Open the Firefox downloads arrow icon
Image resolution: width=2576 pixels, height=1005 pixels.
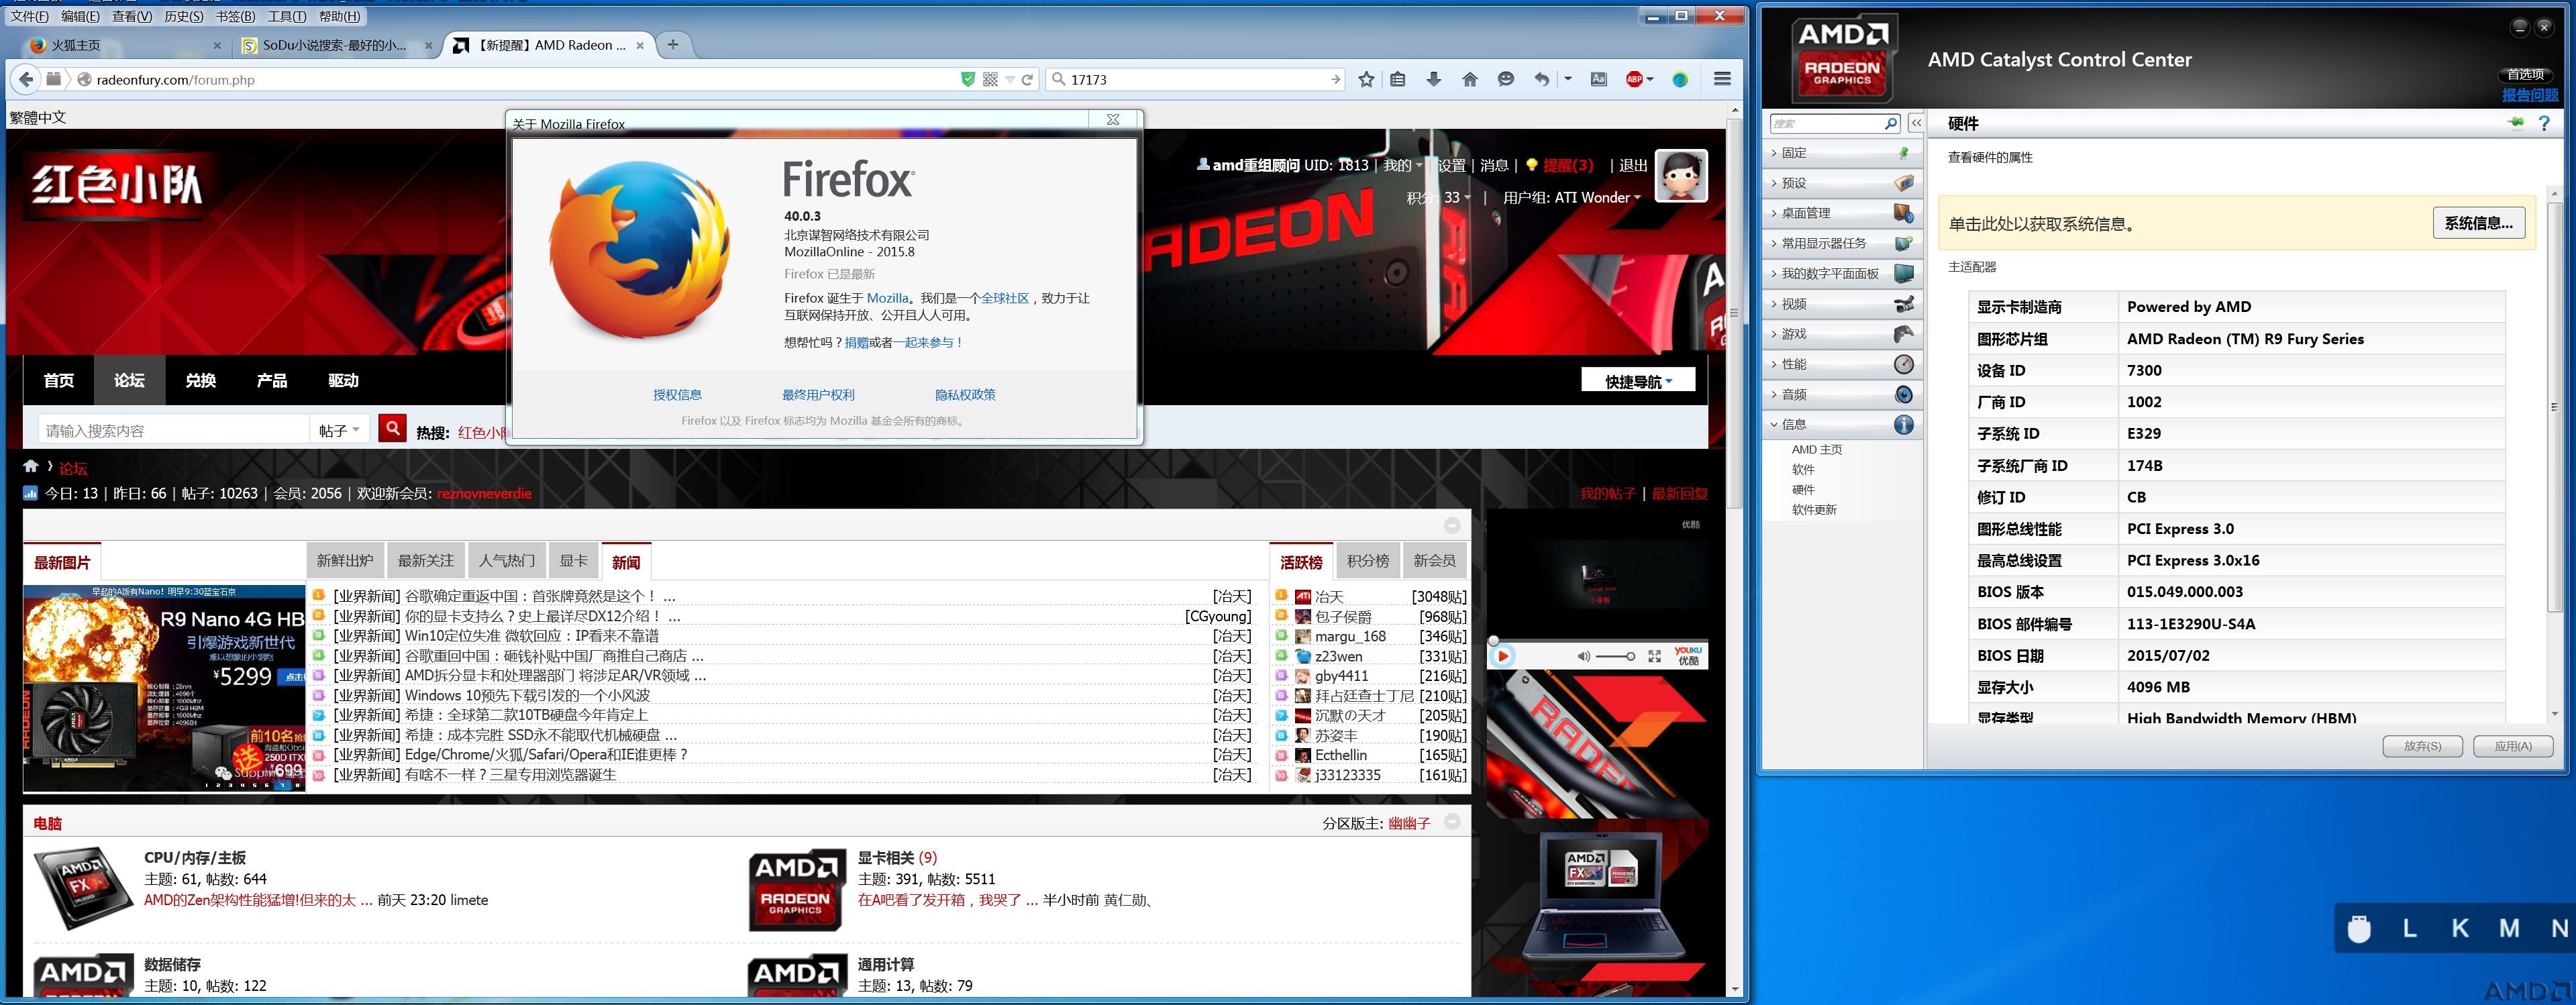tap(1433, 79)
